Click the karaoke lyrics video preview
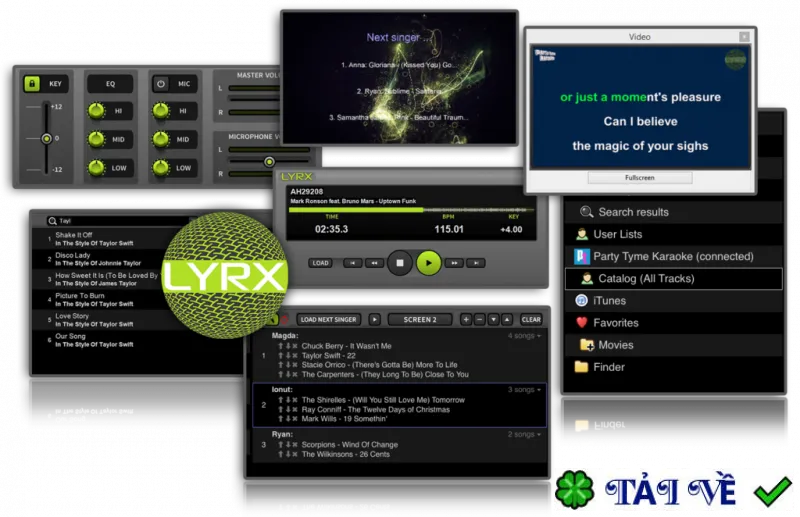 [x=640, y=107]
